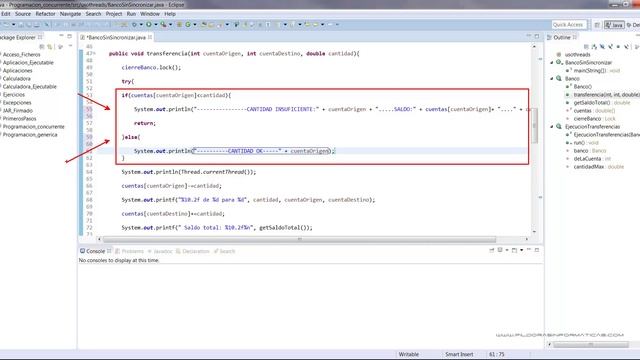This screenshot has width=640, height=360.
Task: Maximize the Console view panel
Action: click(537, 249)
